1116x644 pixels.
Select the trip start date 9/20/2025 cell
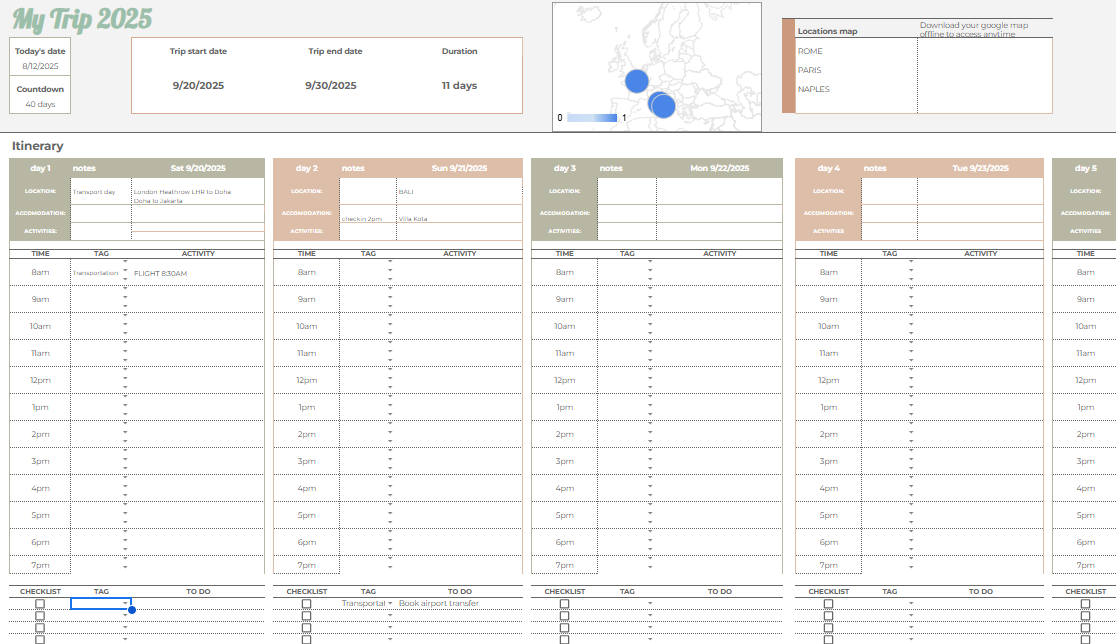tap(198, 86)
